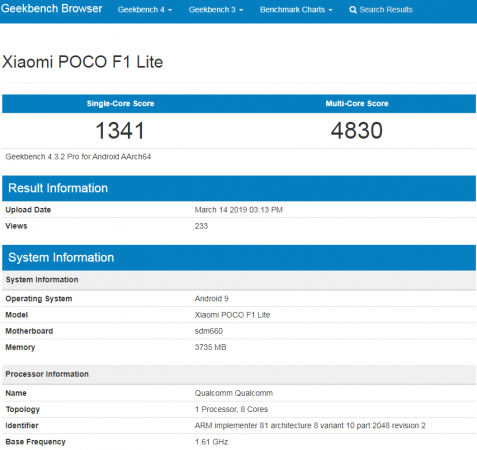Screen dimensions: 477x450
Task: Select the single-core score 1341
Action: click(x=120, y=130)
